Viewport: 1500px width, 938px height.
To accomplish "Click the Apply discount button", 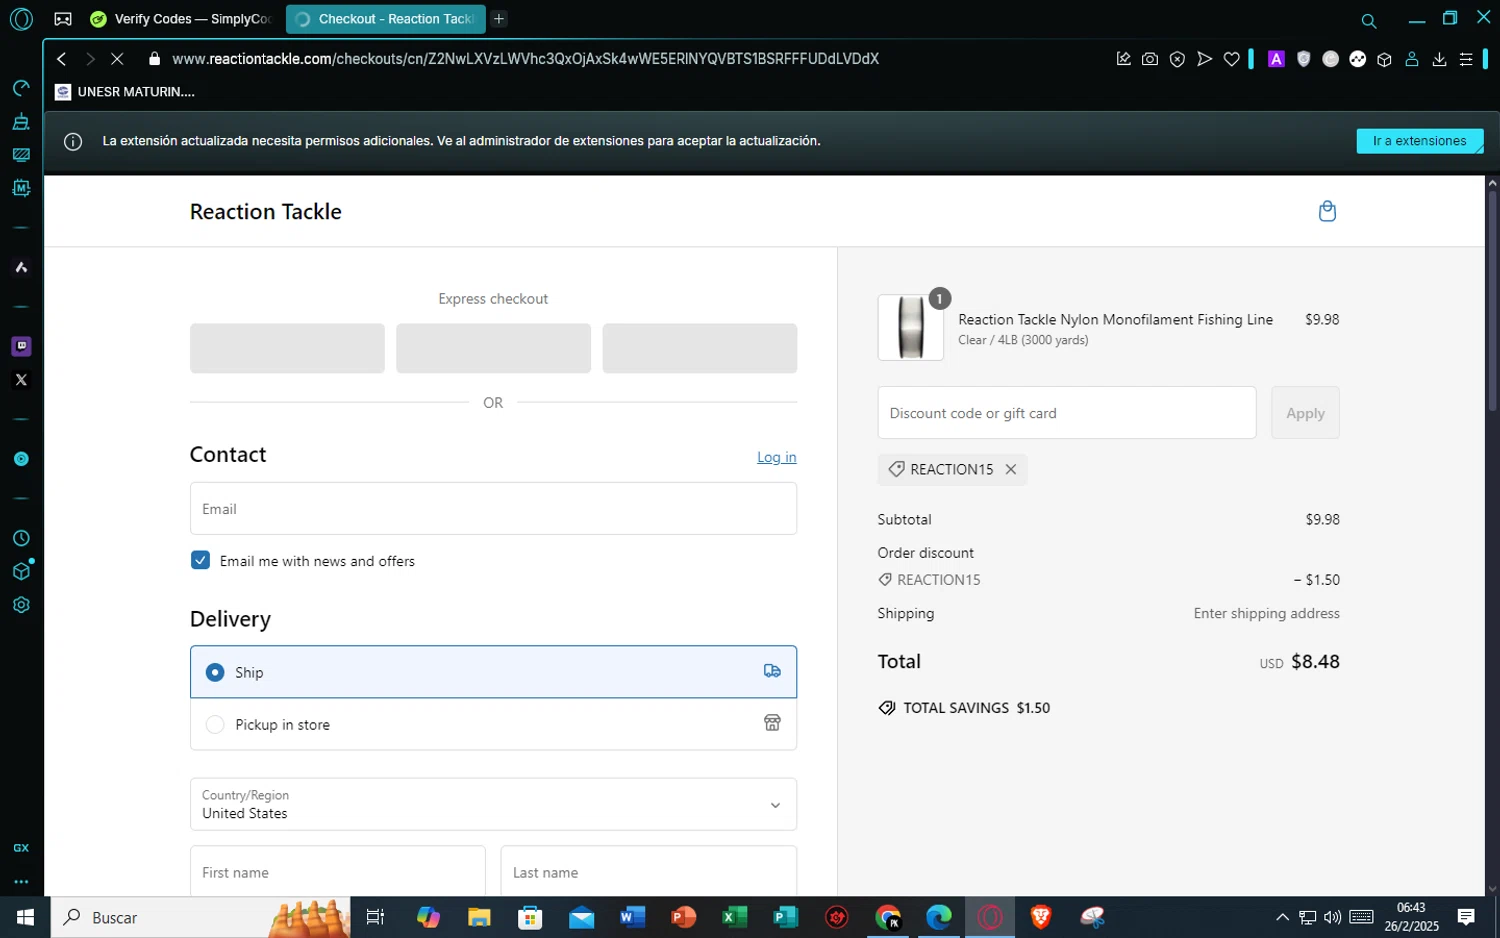I will click(x=1305, y=413).
